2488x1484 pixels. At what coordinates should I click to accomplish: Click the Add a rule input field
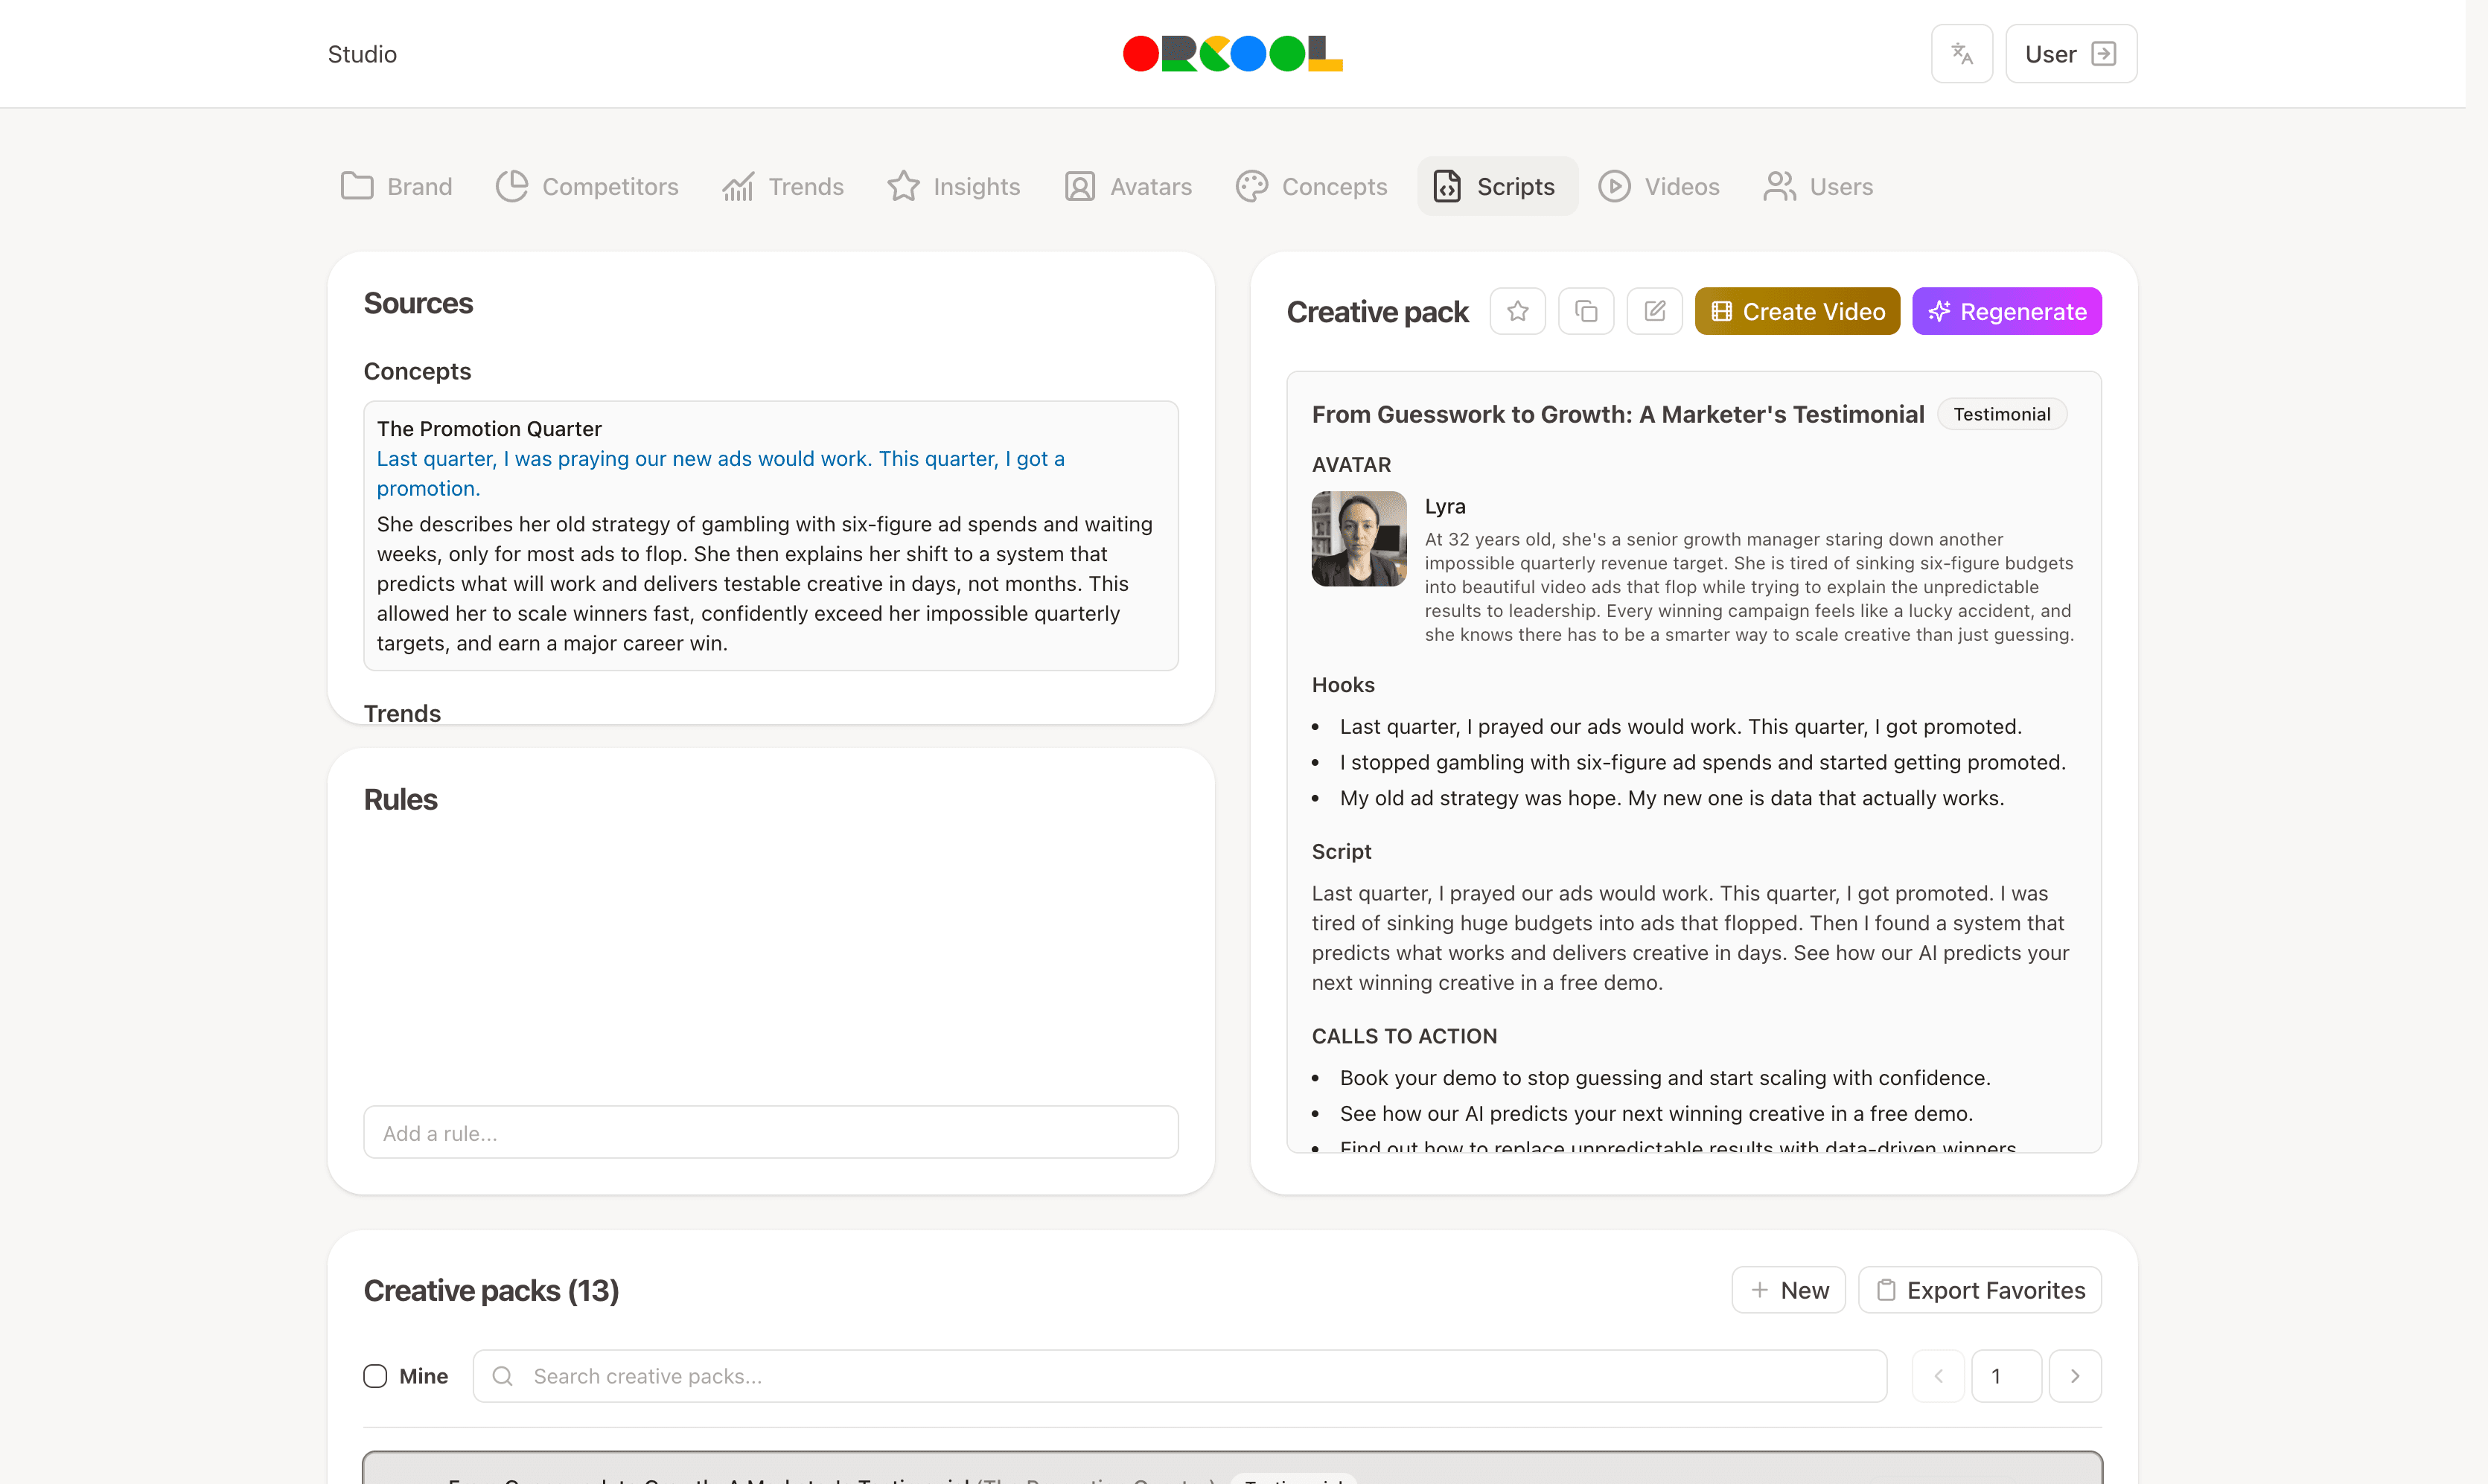coord(770,1133)
